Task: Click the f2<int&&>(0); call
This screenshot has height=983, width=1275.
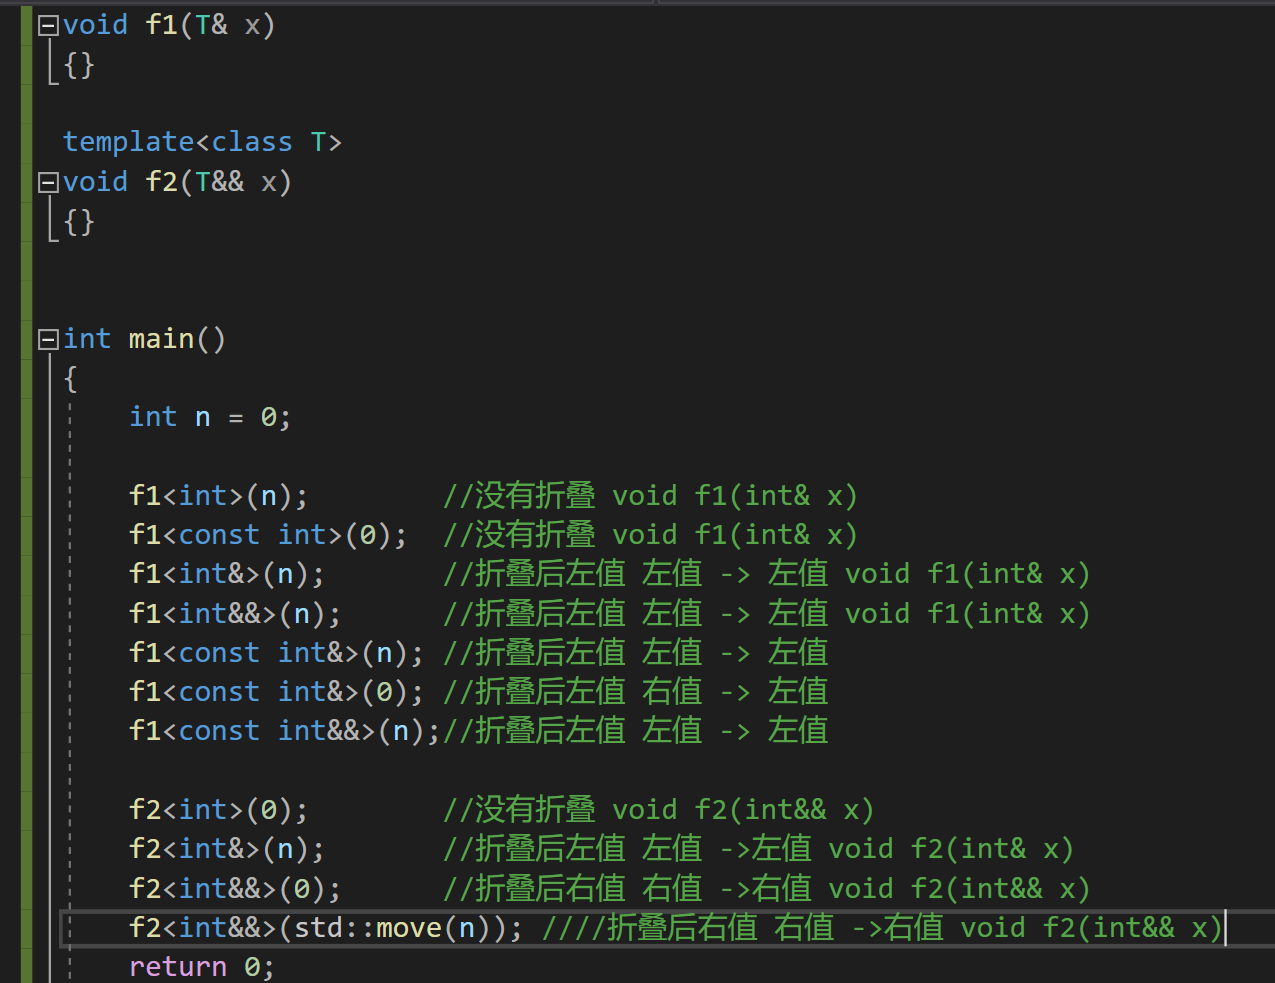Action: click(x=235, y=889)
